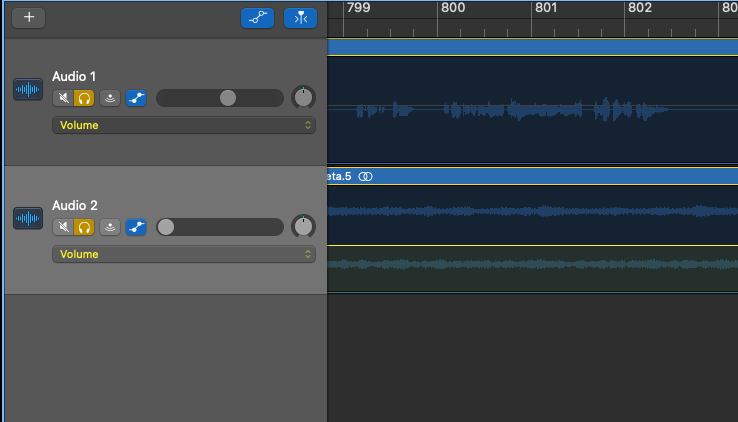This screenshot has width=738, height=422.
Task: Click bar 800 on the ruler
Action: pos(453,8)
